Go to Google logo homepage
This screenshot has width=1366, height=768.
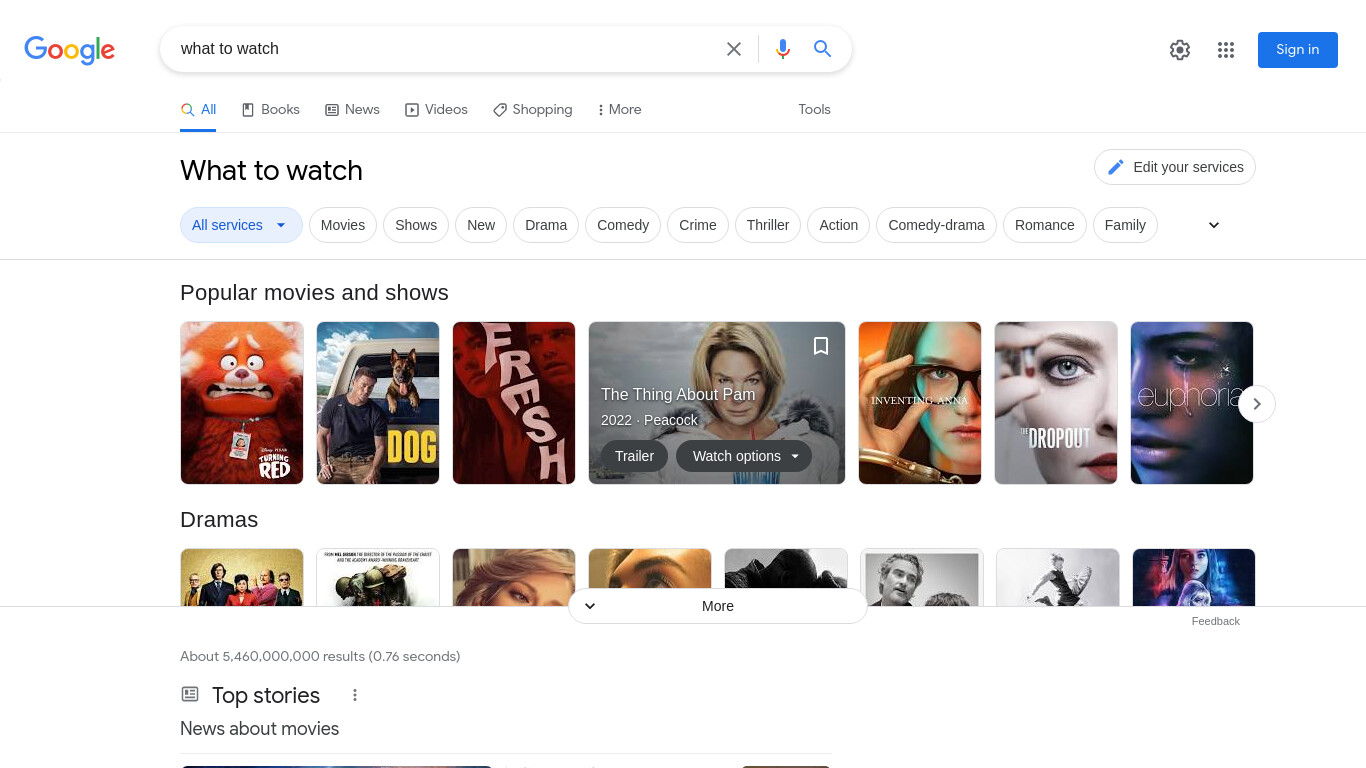pyautogui.click(x=70, y=50)
